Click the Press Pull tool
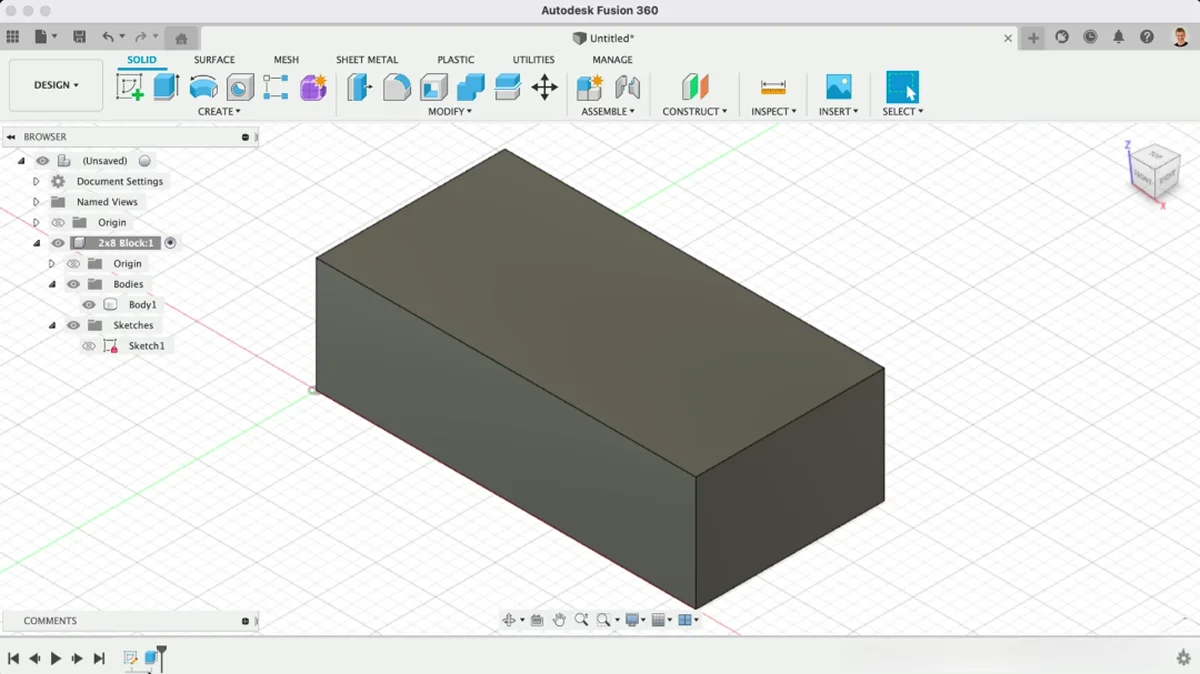The height and width of the screenshot is (674, 1200). [x=359, y=87]
